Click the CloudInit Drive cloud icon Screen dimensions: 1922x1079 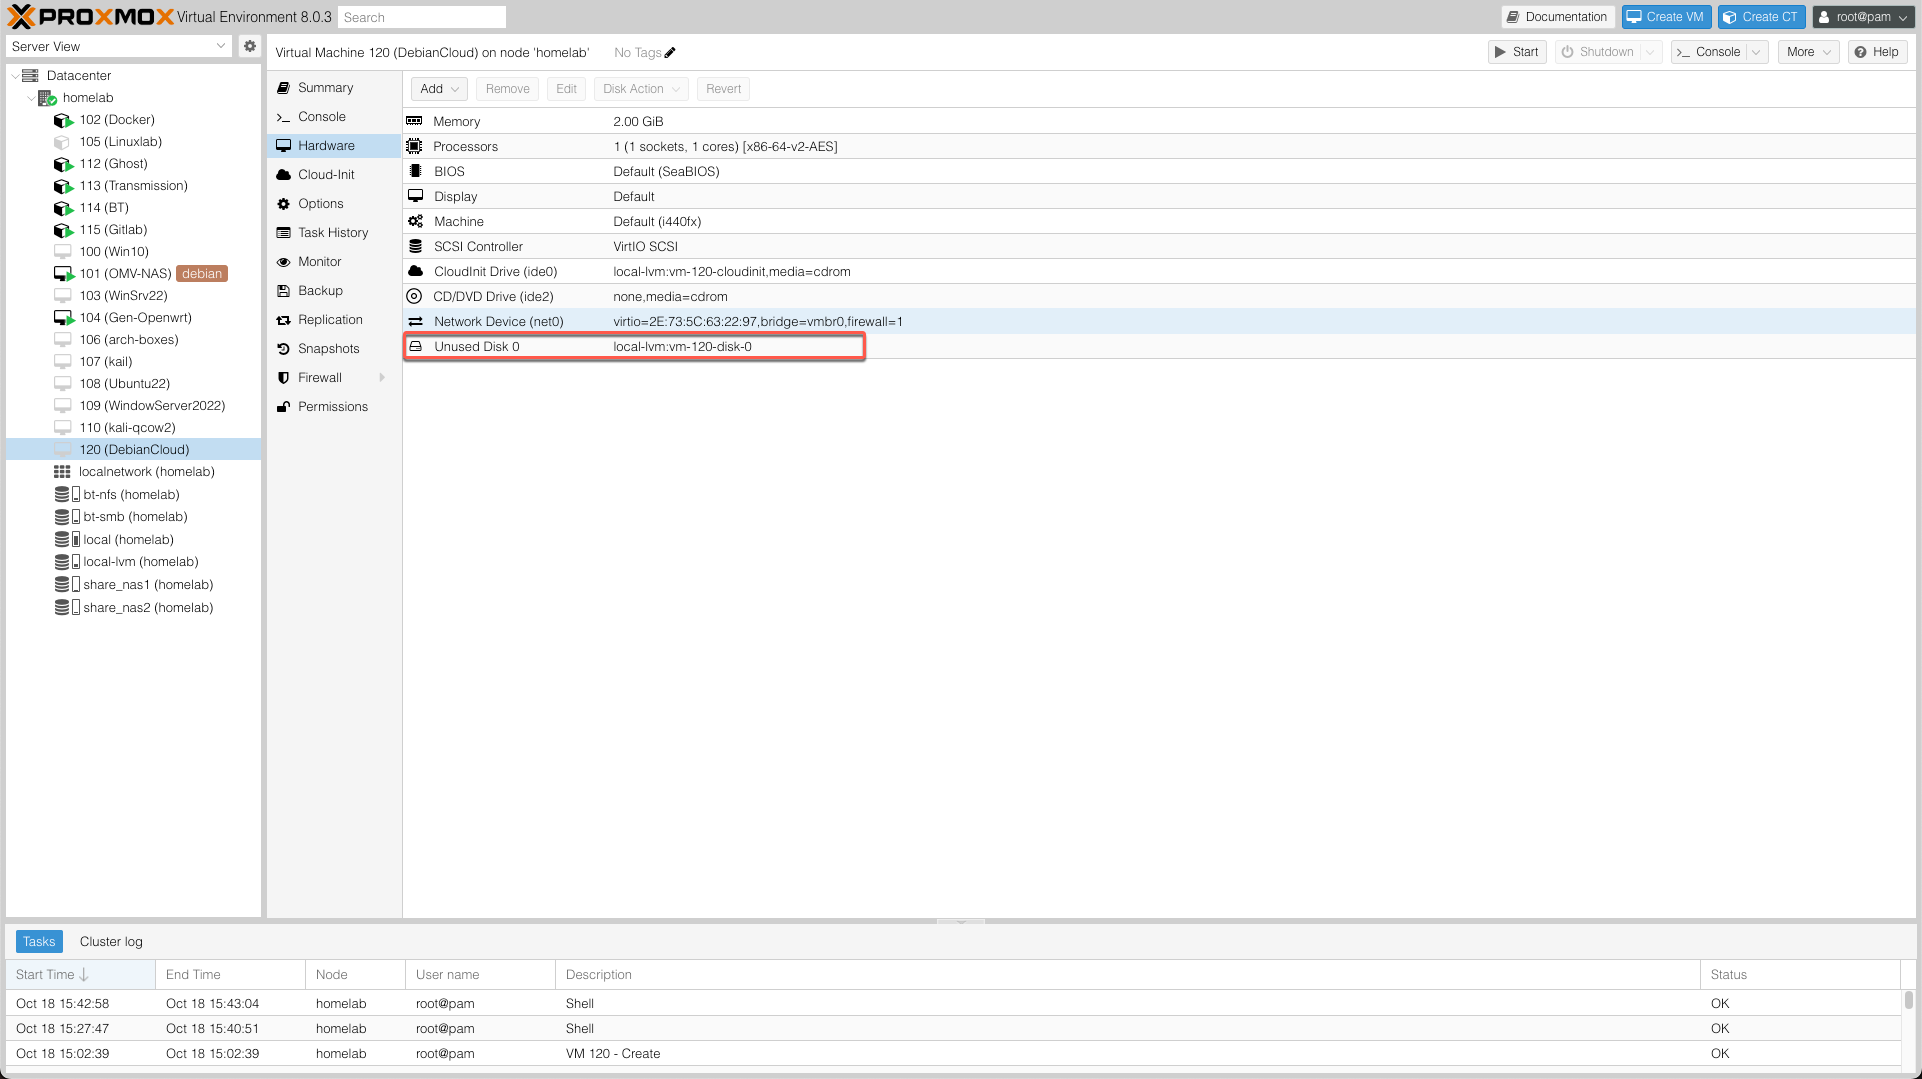415,271
